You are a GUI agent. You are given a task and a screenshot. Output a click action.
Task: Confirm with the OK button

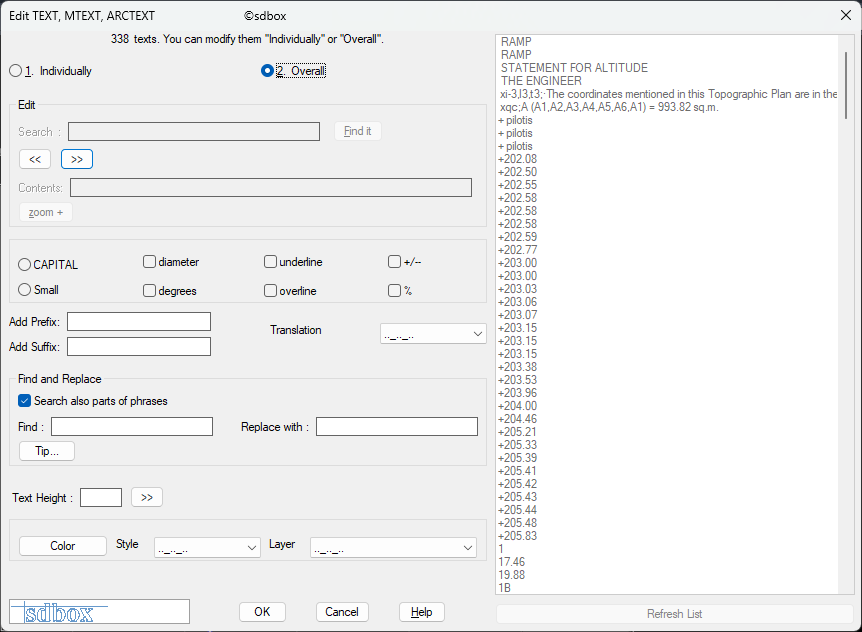(x=262, y=612)
